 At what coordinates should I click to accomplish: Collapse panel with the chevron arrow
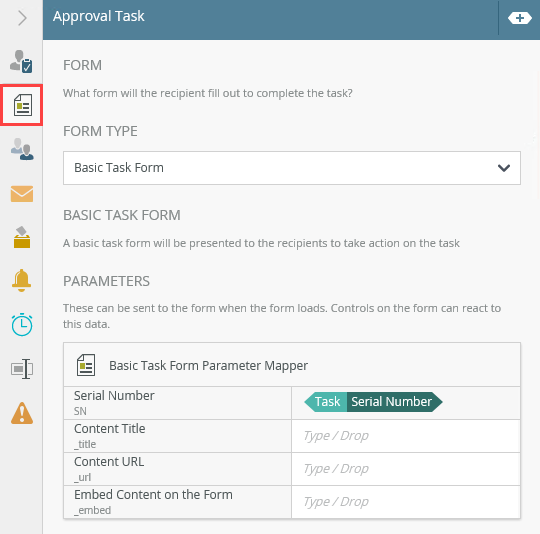click(x=22, y=18)
